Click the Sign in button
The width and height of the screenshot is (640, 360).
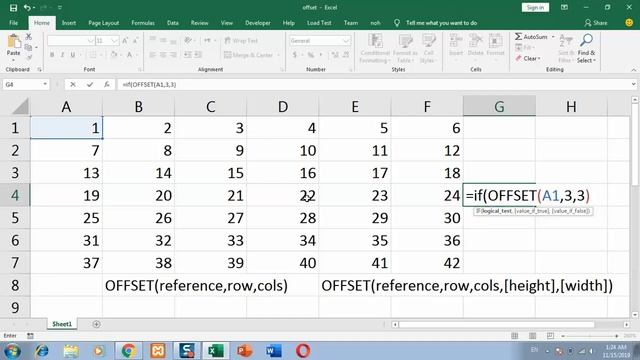click(x=535, y=7)
